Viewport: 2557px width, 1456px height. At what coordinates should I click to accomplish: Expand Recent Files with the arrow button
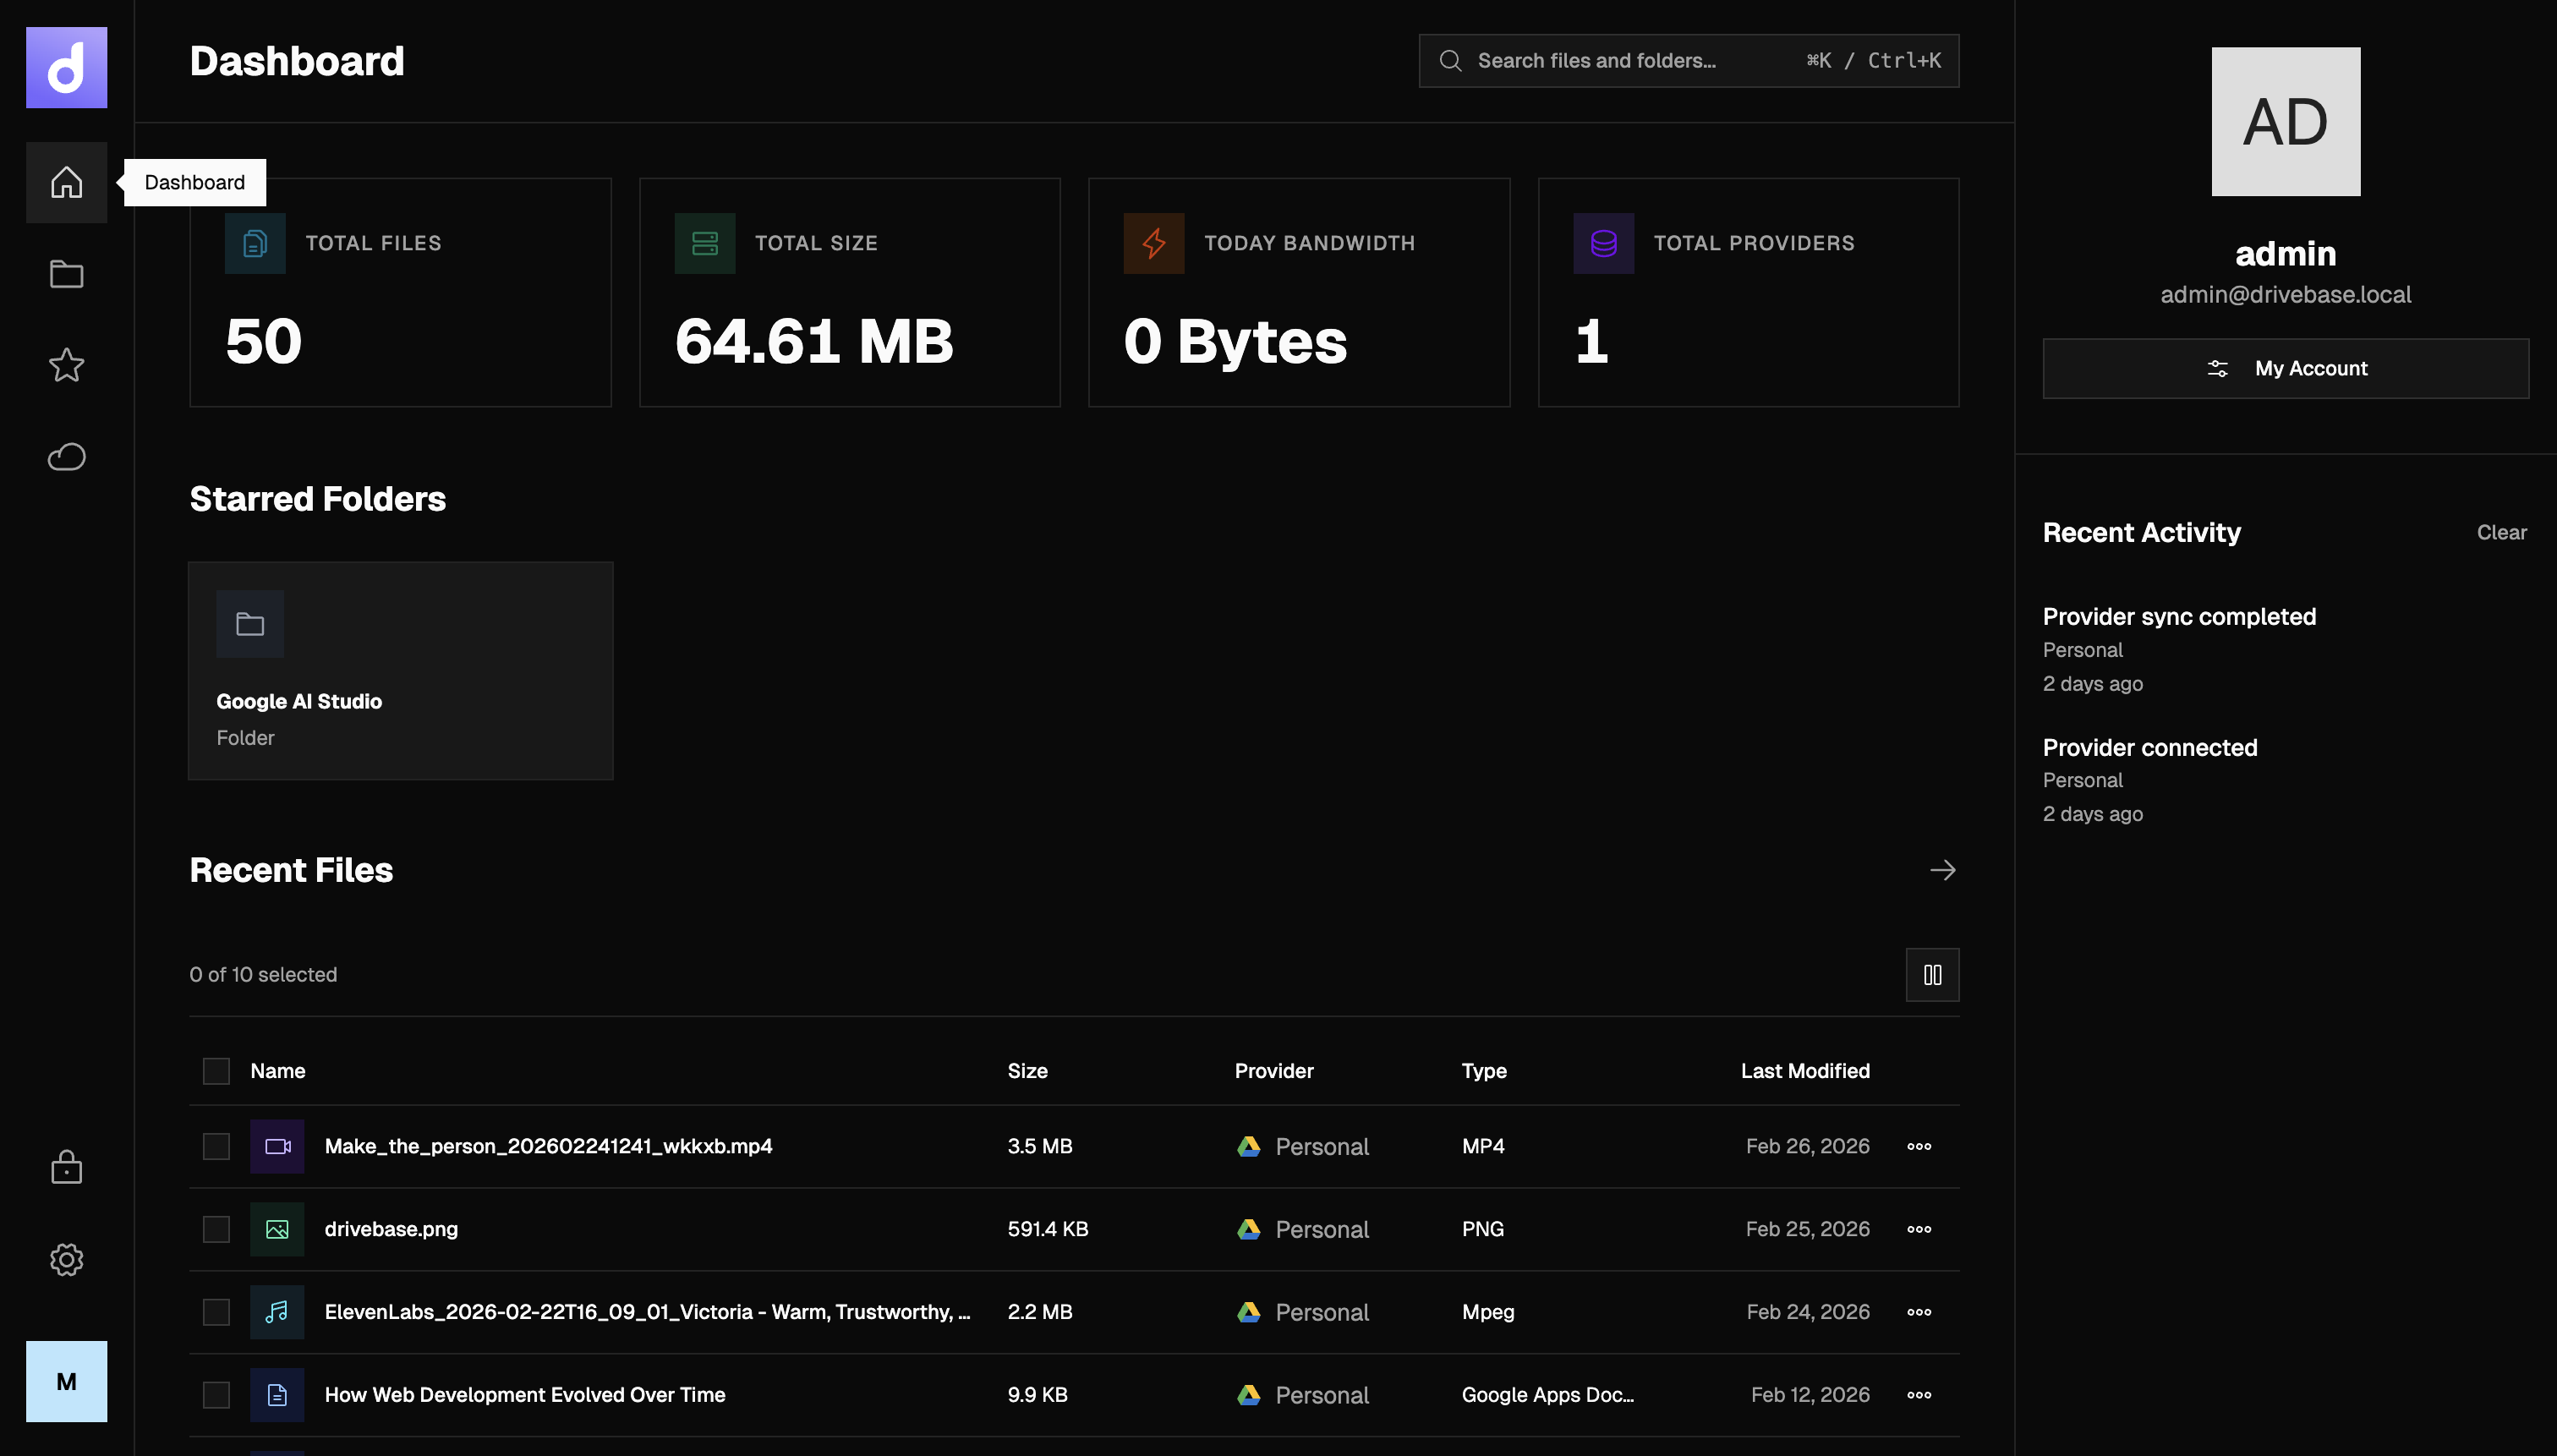point(1942,870)
